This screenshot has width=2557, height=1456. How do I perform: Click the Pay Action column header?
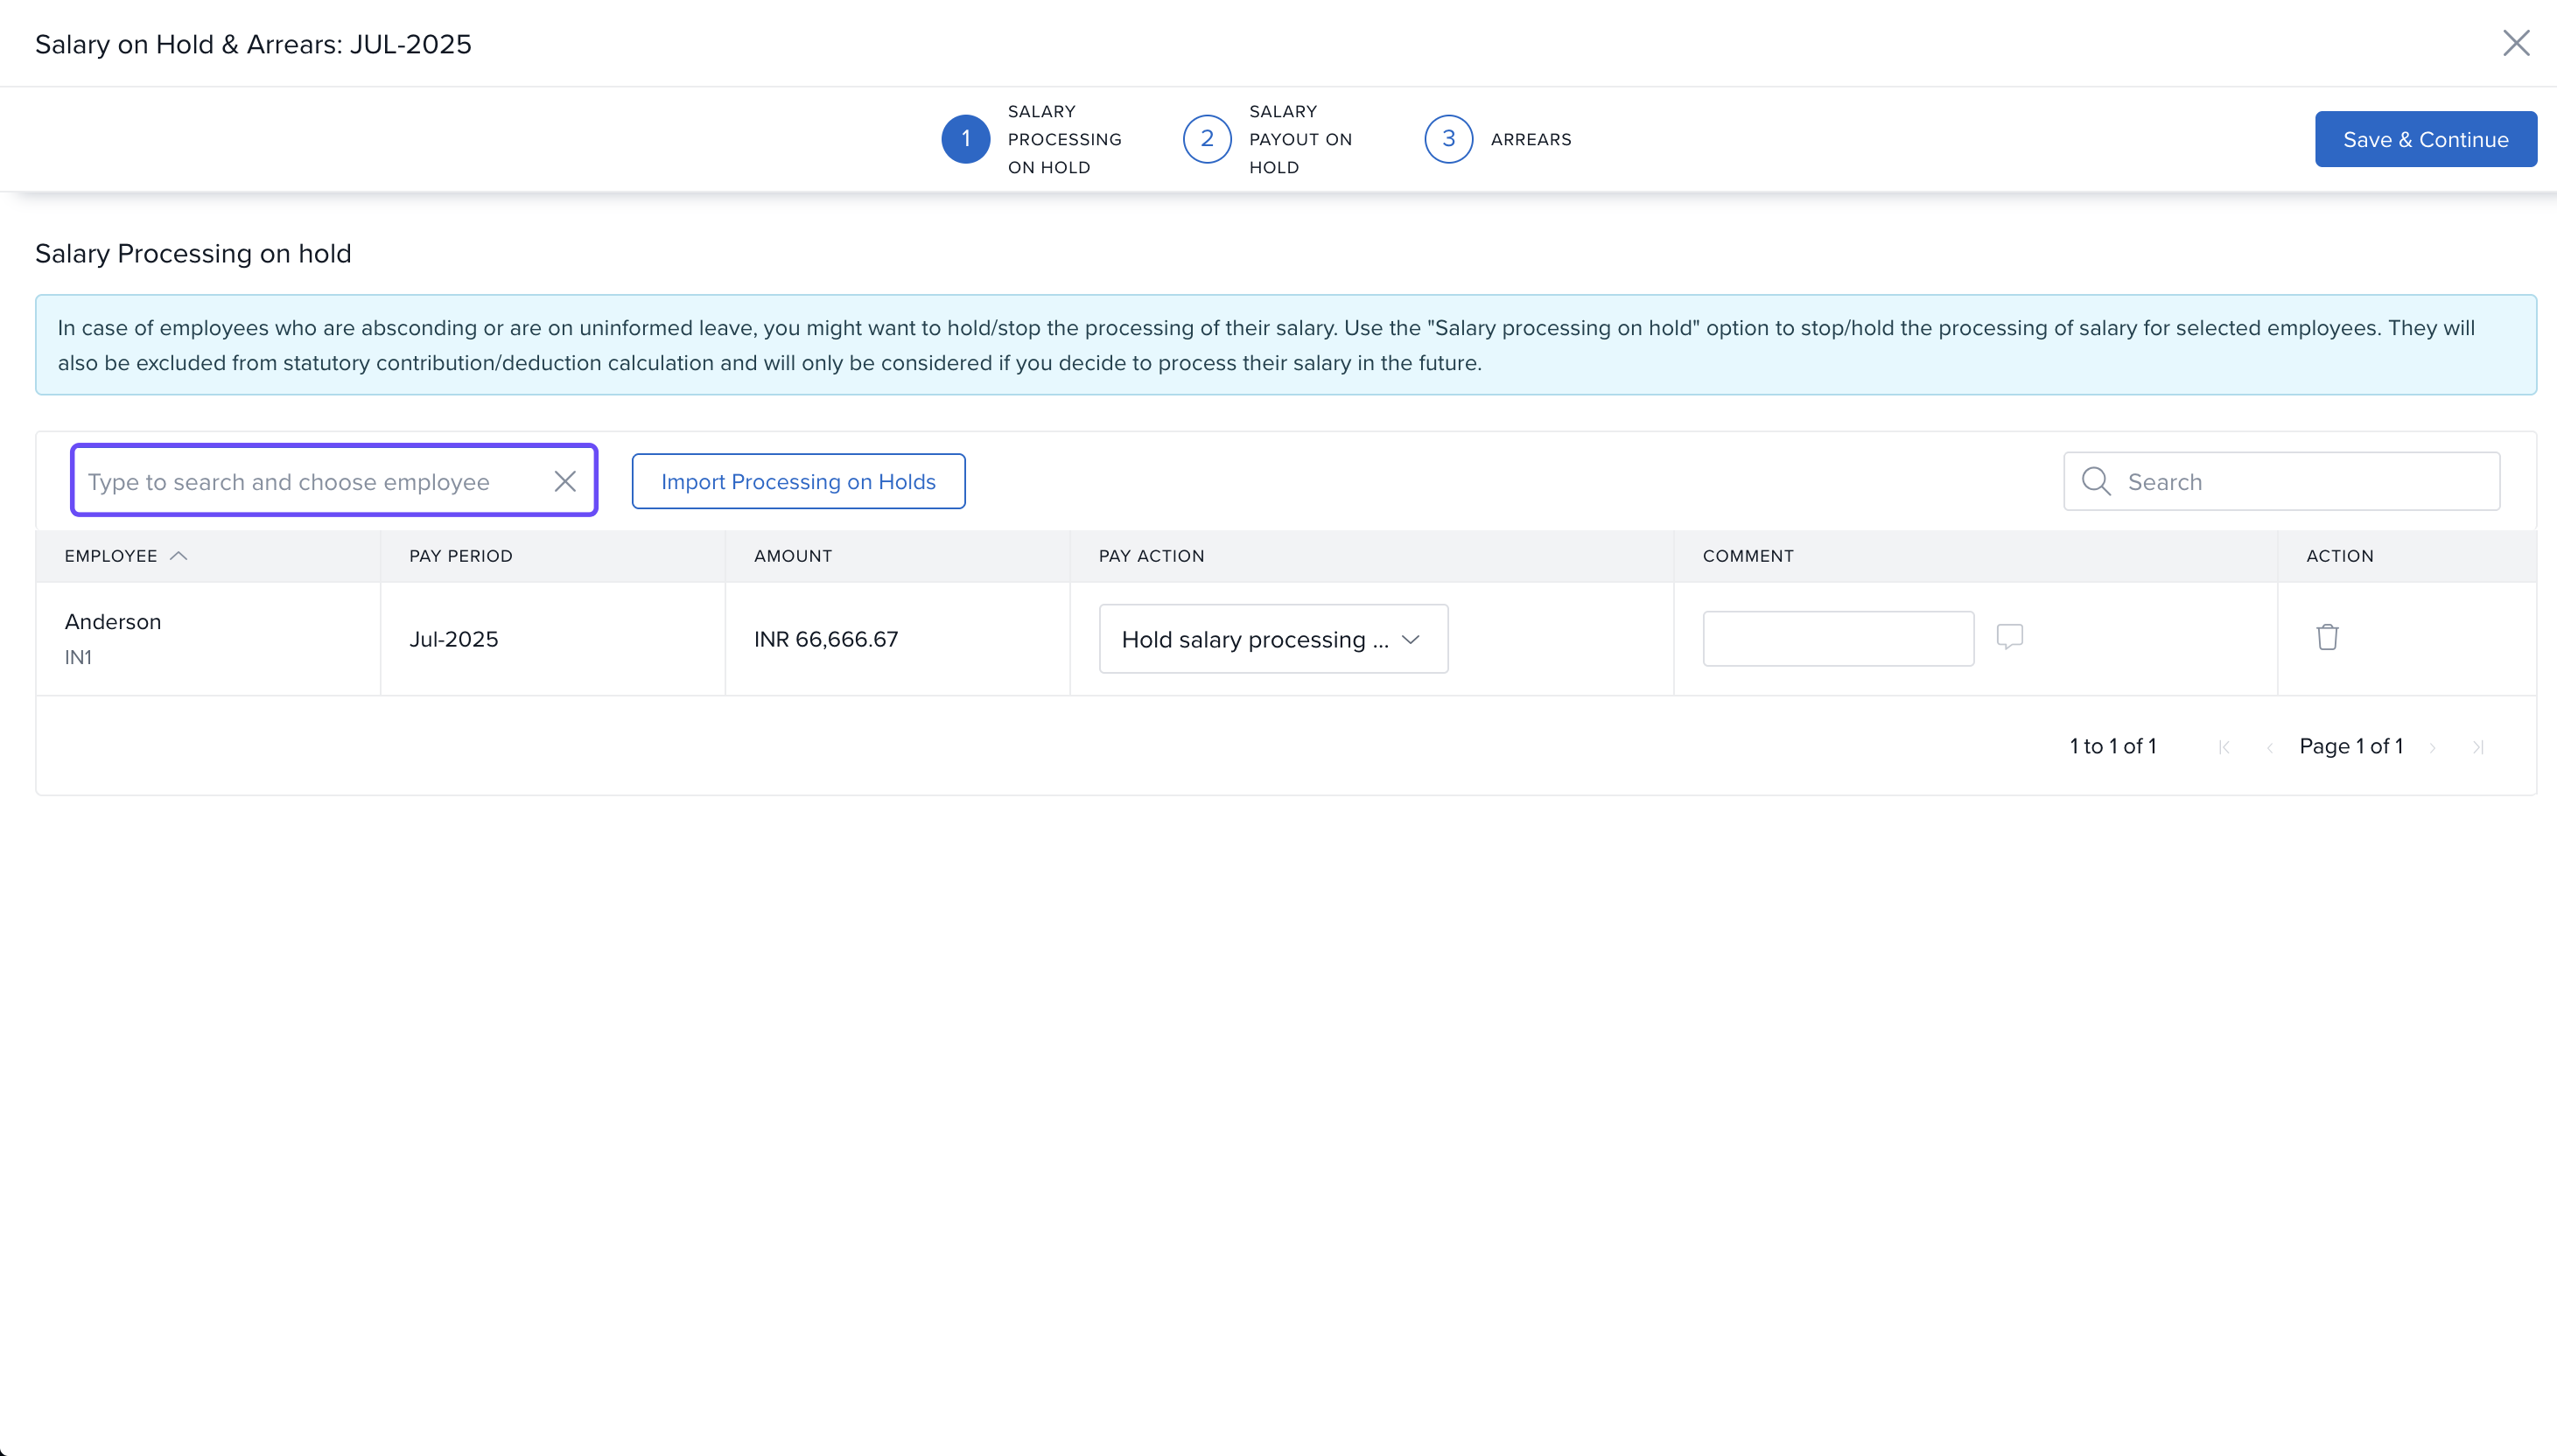point(1151,556)
